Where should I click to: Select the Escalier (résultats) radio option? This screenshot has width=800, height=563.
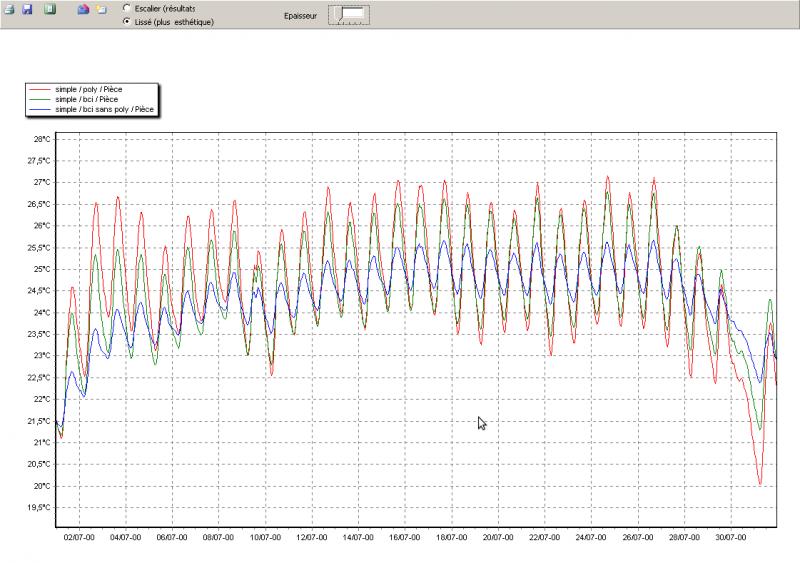[126, 7]
